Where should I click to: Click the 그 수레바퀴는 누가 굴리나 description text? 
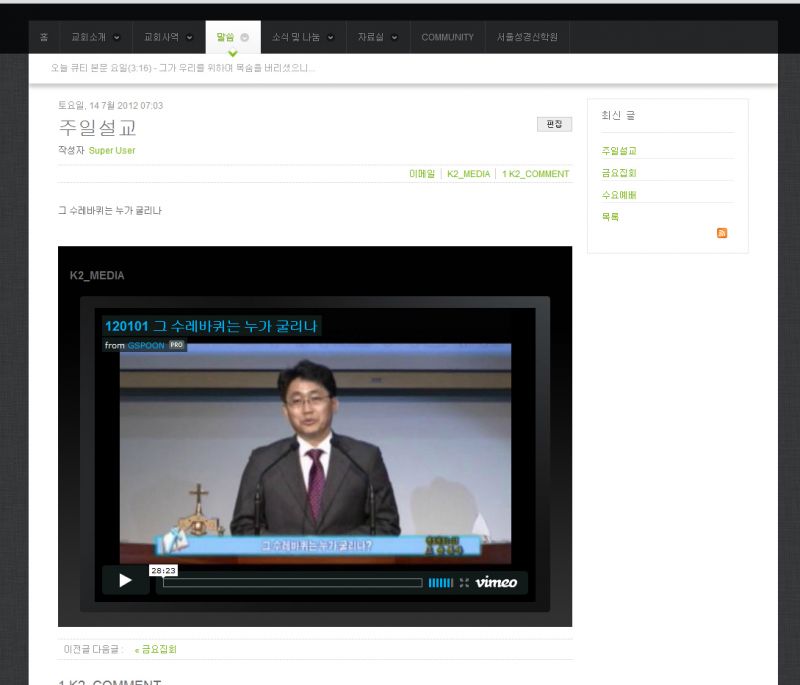pos(110,211)
